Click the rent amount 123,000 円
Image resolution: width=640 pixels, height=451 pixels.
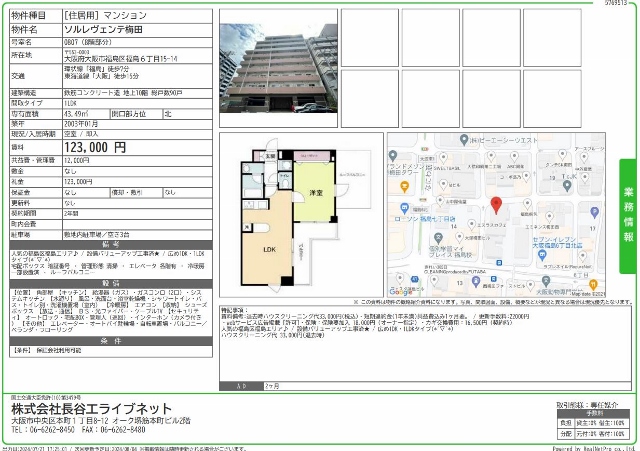pos(95,147)
